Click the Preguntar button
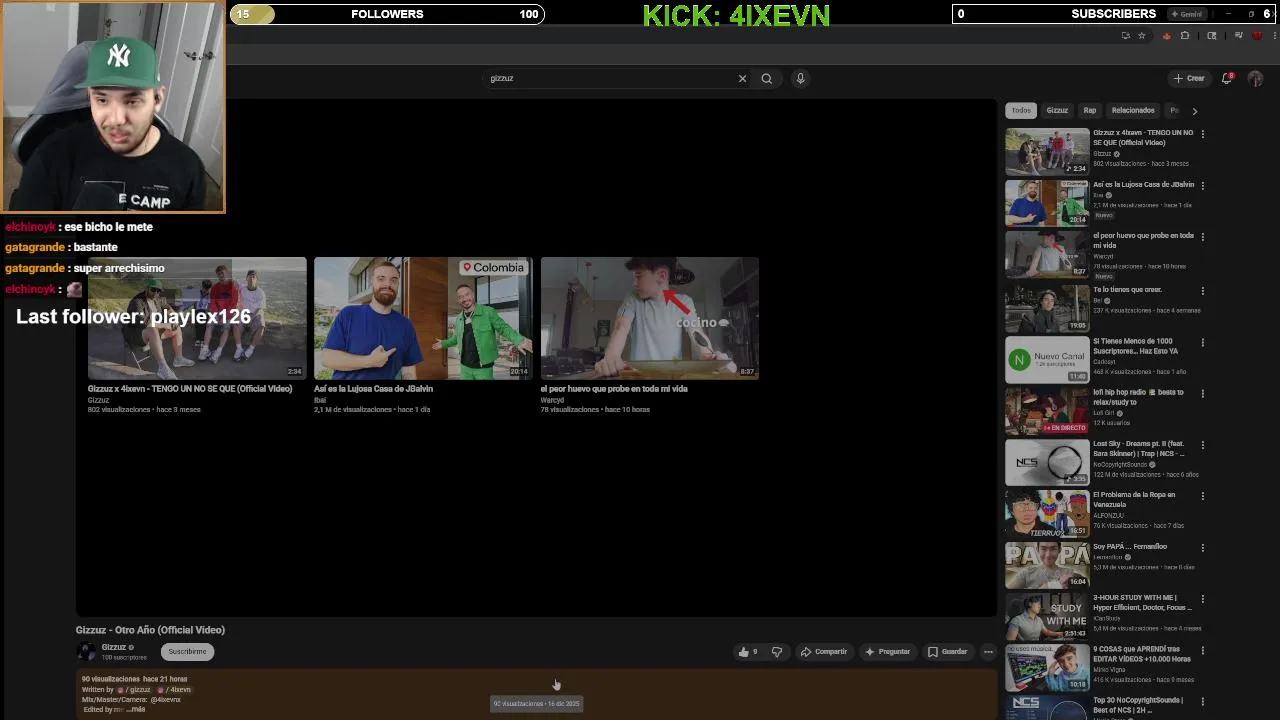Image resolution: width=1280 pixels, height=720 pixels. tap(887, 652)
